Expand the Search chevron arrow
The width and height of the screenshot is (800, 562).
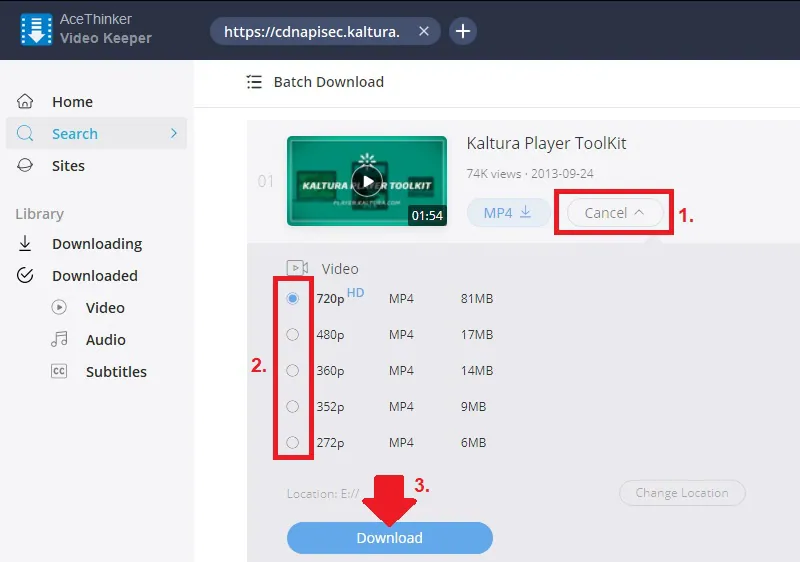point(173,134)
